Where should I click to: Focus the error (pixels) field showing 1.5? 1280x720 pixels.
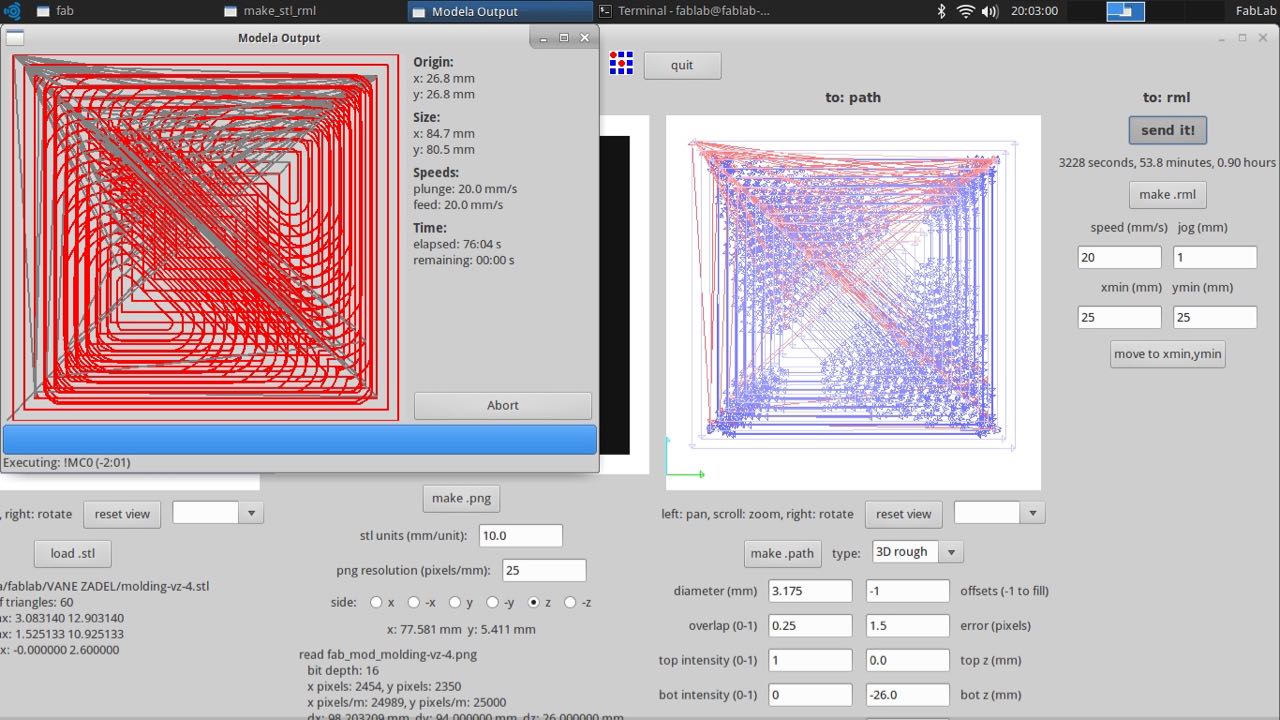[x=908, y=626]
